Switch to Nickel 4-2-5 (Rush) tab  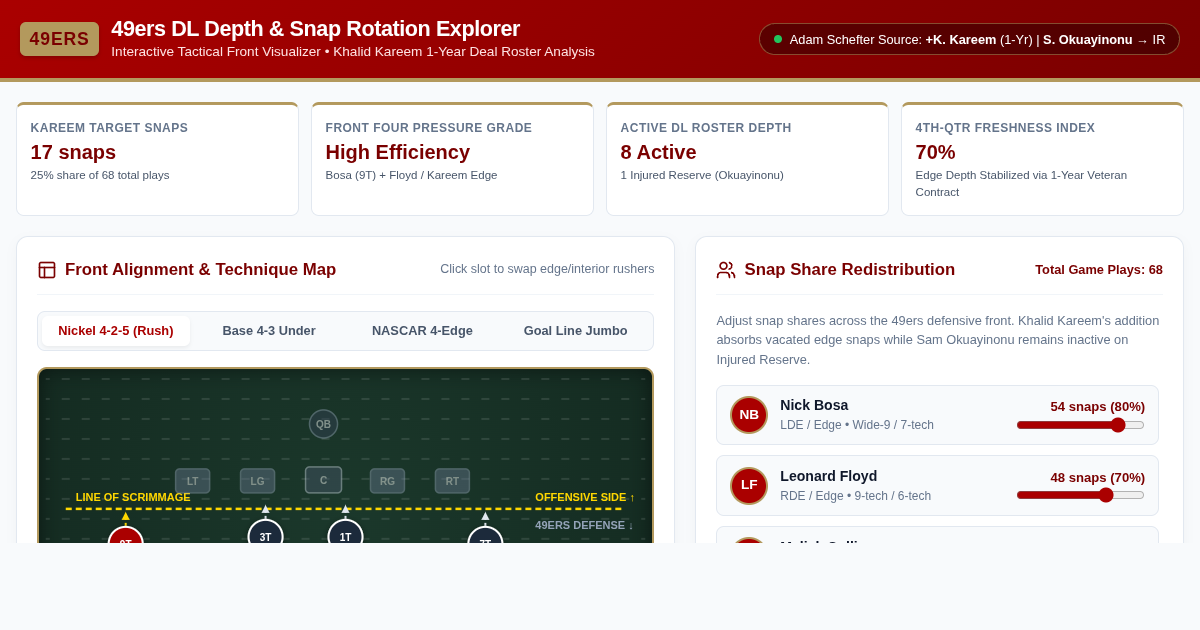click(x=116, y=331)
